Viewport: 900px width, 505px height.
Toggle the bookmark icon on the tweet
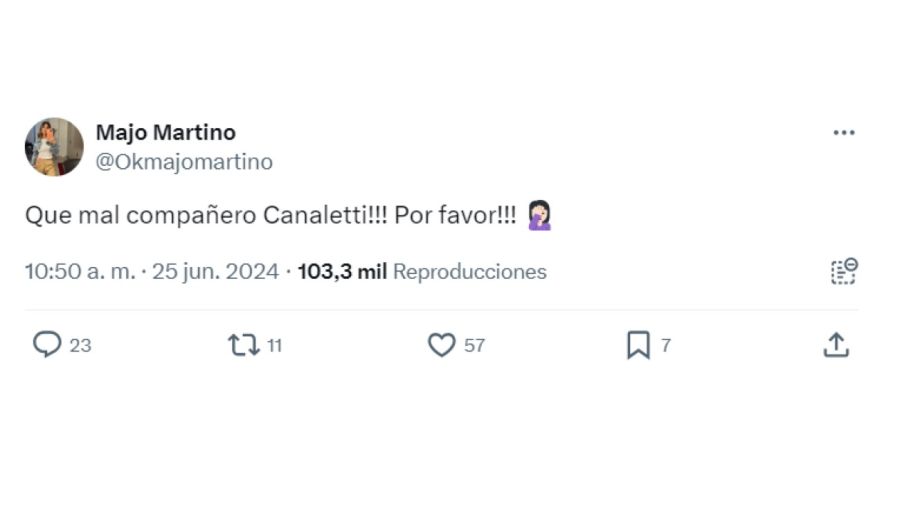point(637,345)
